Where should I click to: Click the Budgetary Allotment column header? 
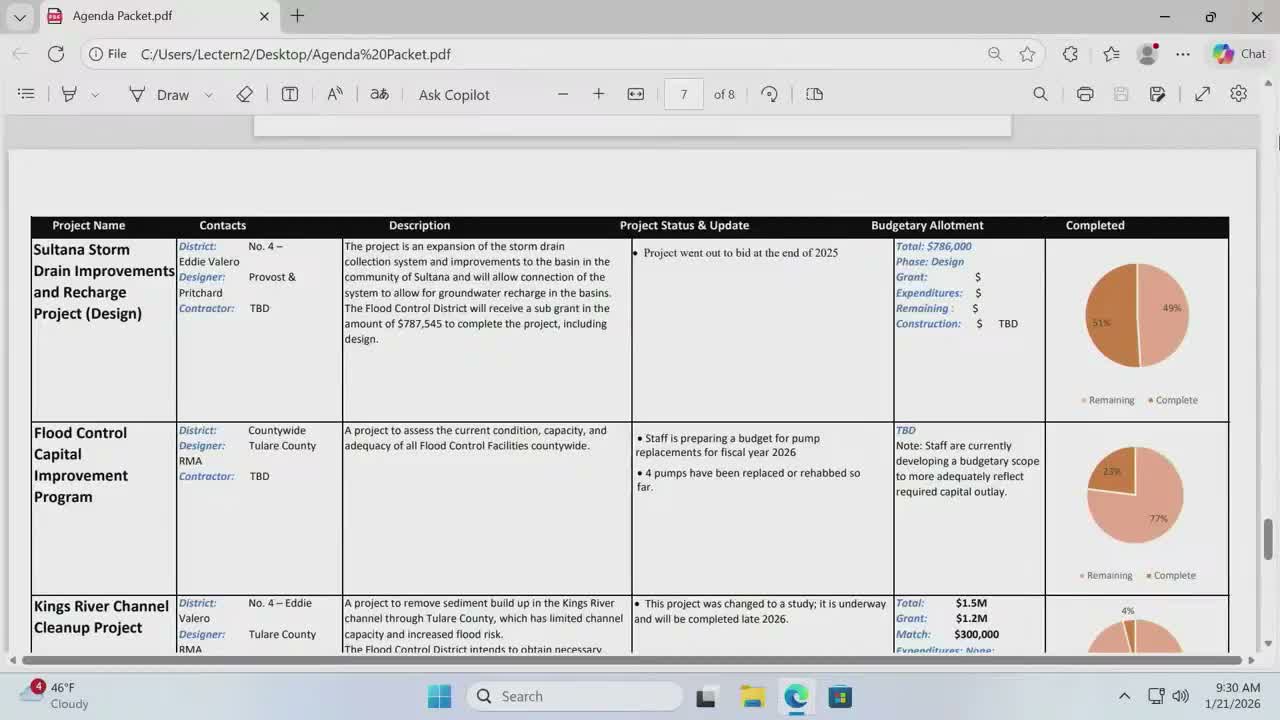click(x=927, y=225)
